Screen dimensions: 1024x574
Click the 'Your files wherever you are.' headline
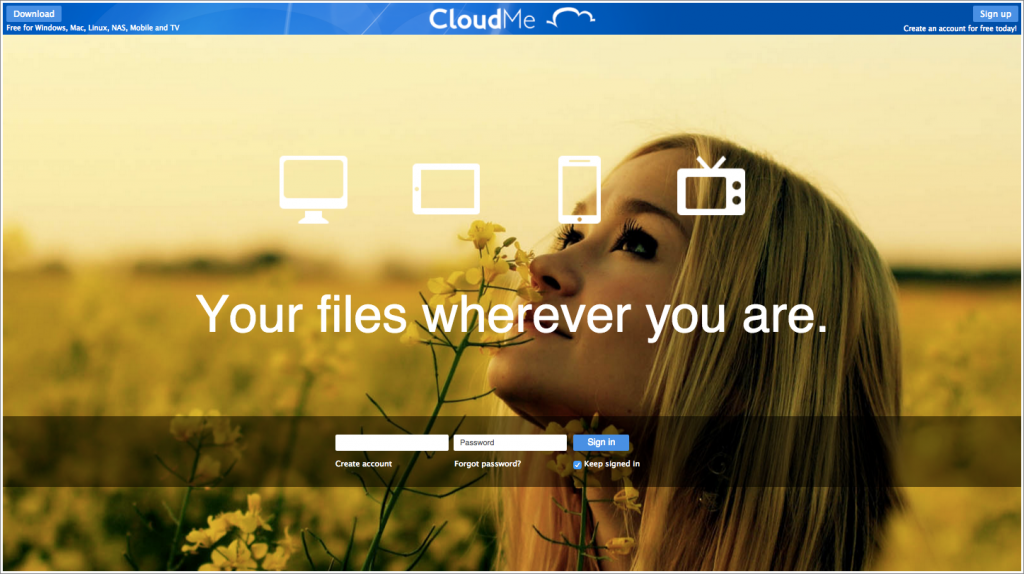[511, 315]
